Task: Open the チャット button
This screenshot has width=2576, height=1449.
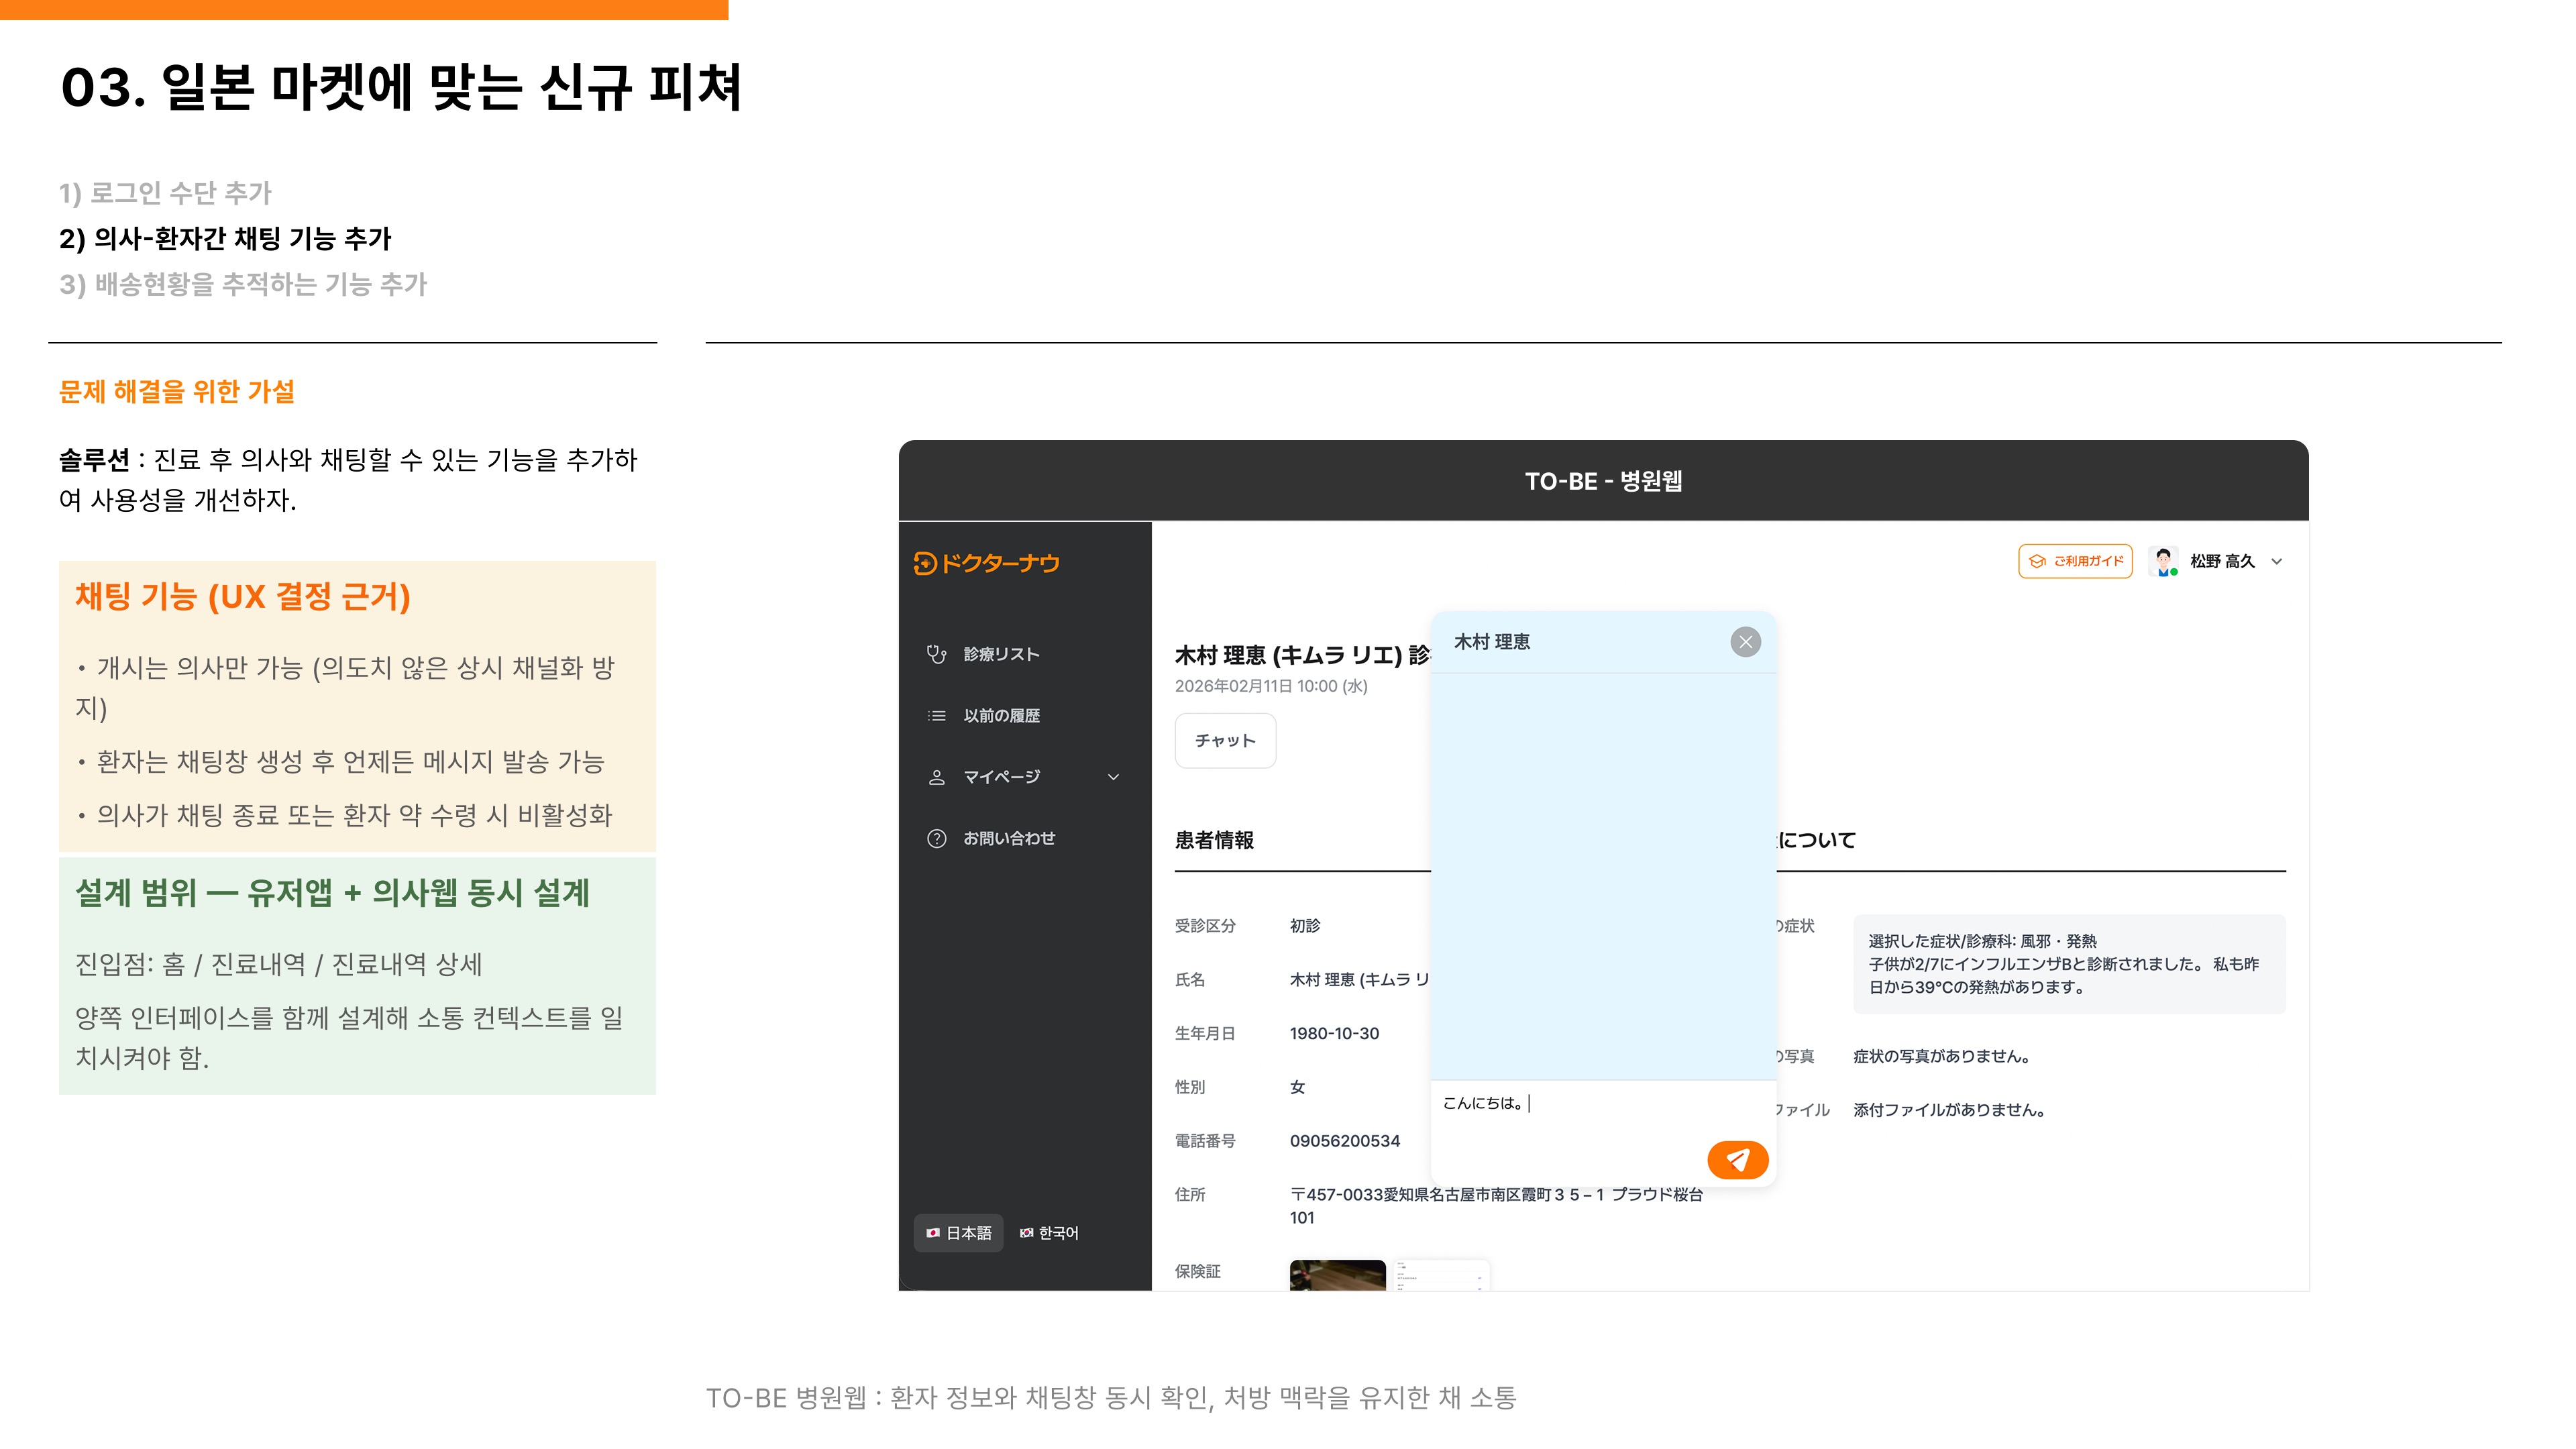Action: 1225,741
